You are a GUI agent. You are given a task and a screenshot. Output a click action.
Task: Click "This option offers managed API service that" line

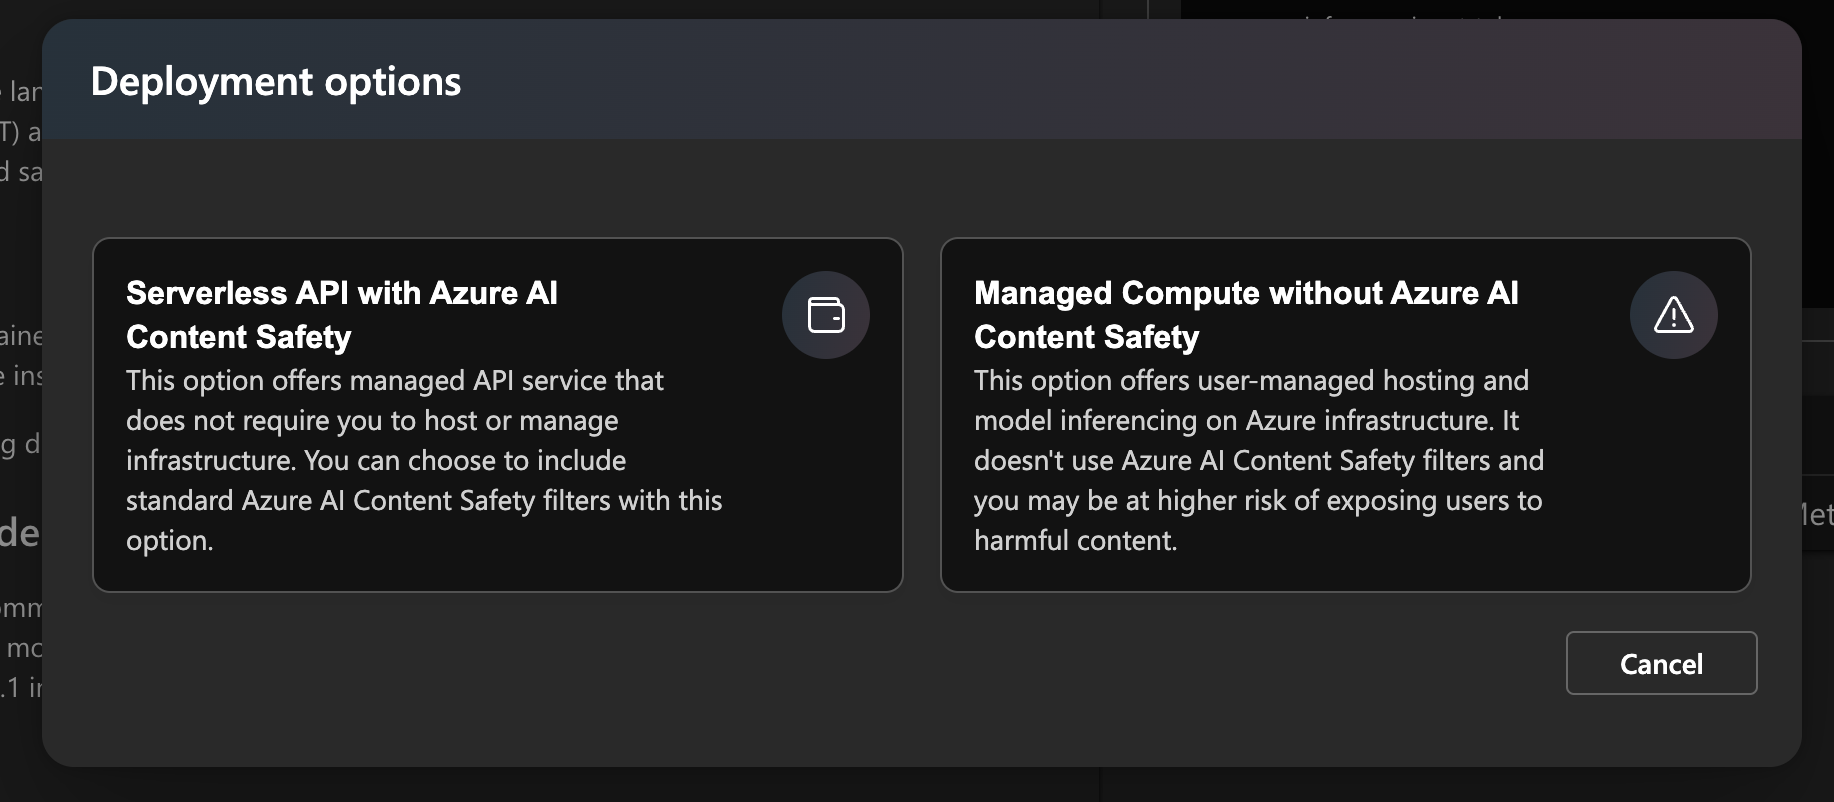point(395,381)
